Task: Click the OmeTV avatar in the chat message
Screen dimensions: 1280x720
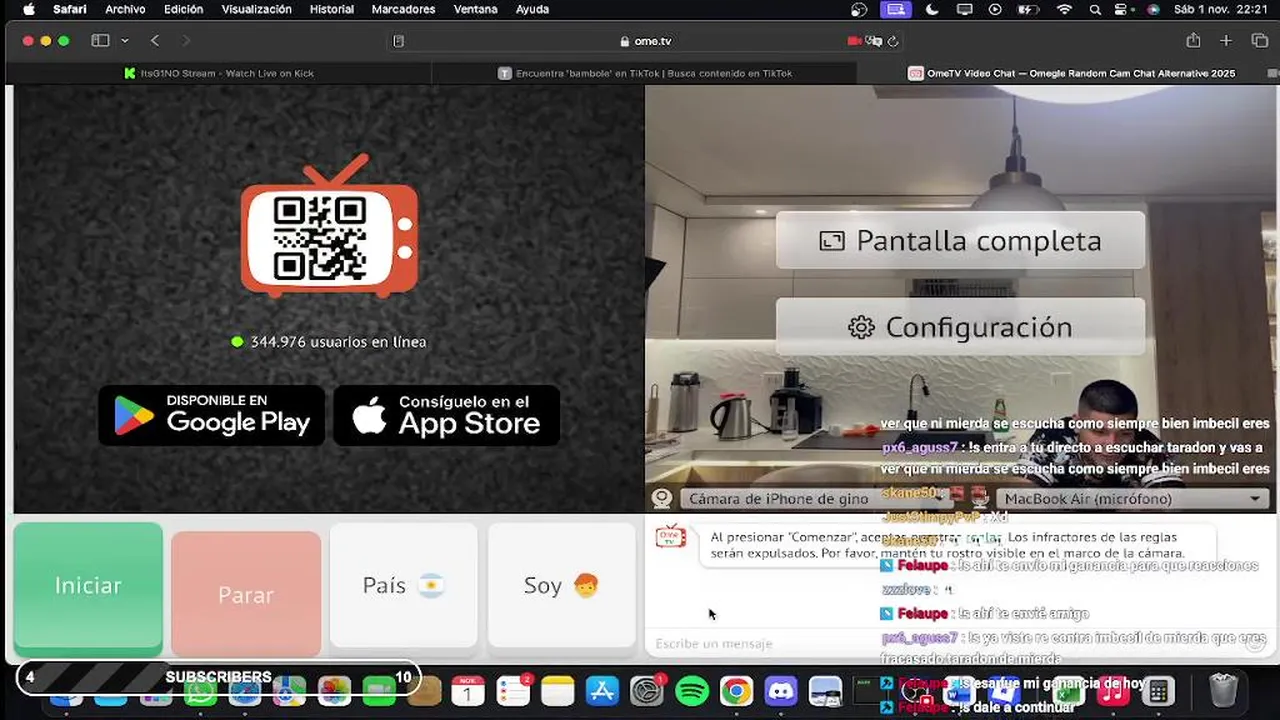Action: (670, 537)
